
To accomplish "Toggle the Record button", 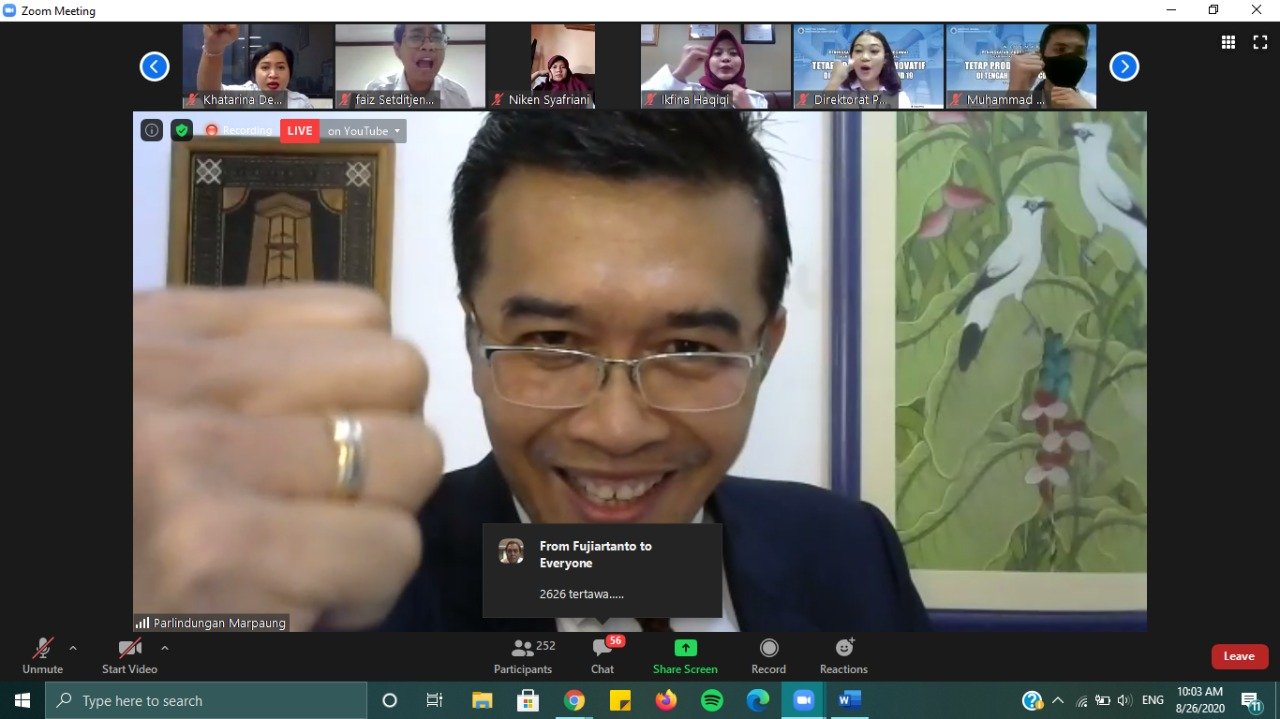I will 768,656.
